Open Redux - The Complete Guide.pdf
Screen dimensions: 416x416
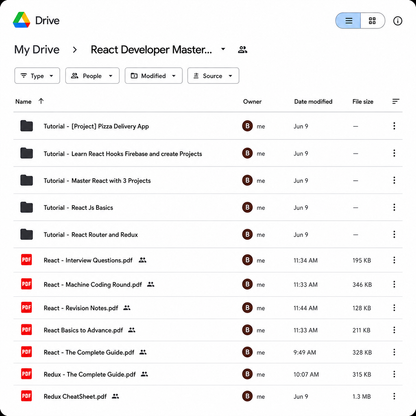(x=90, y=374)
